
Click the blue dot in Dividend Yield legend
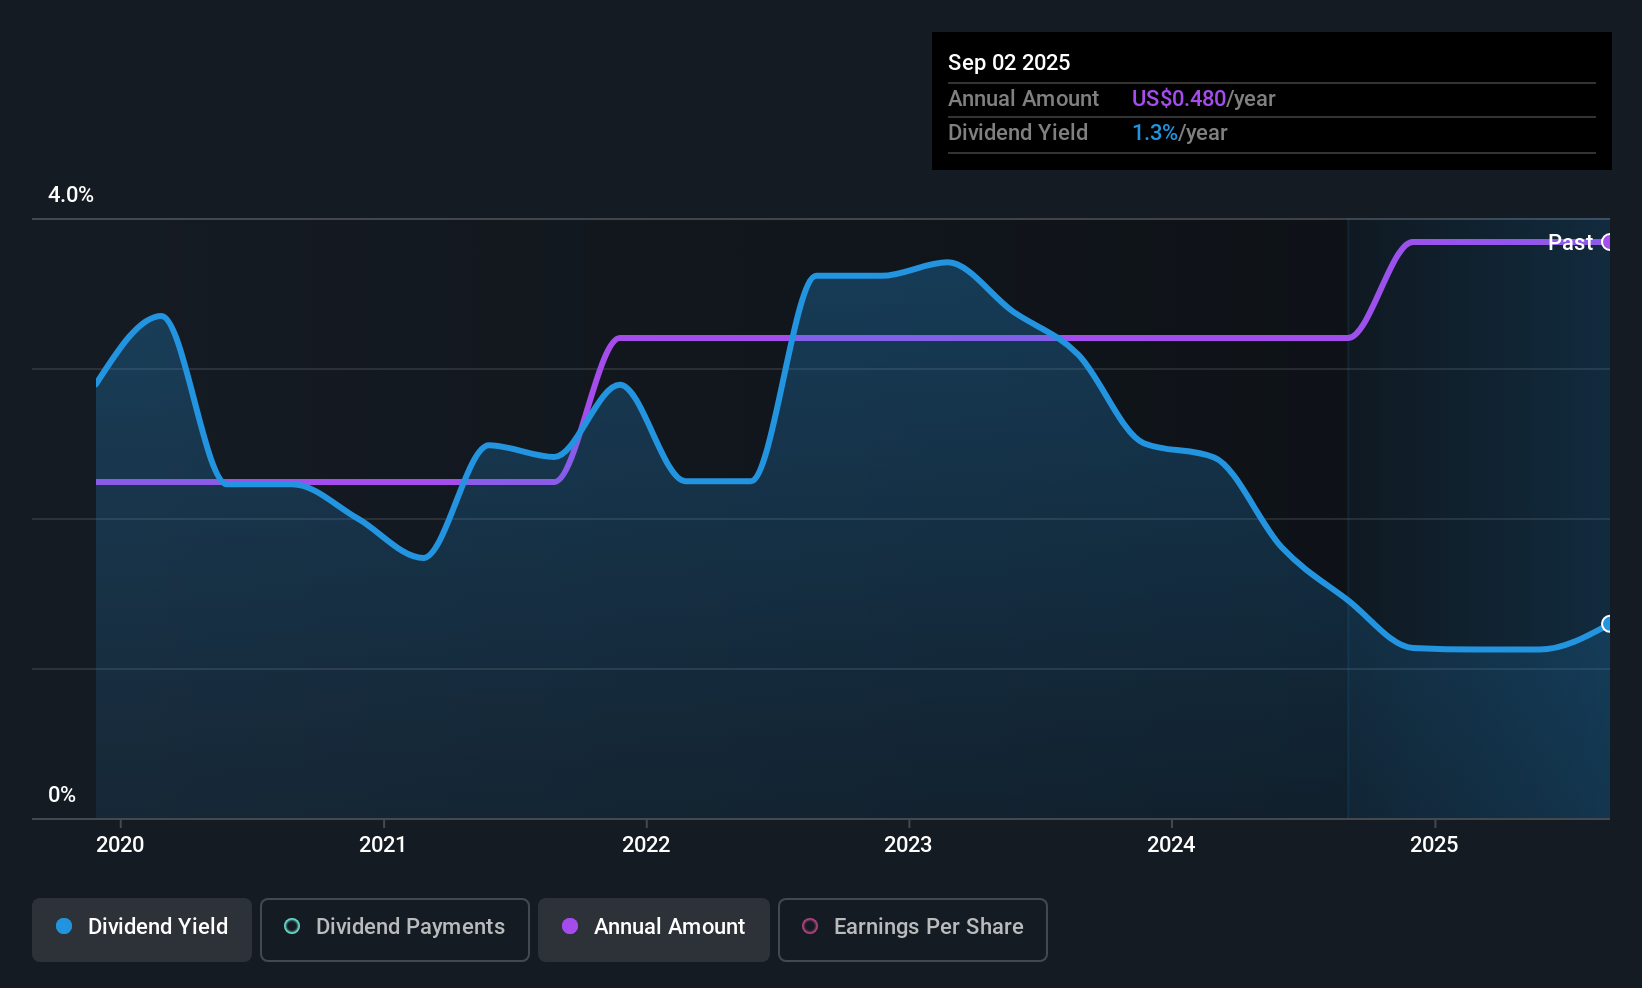(65, 927)
